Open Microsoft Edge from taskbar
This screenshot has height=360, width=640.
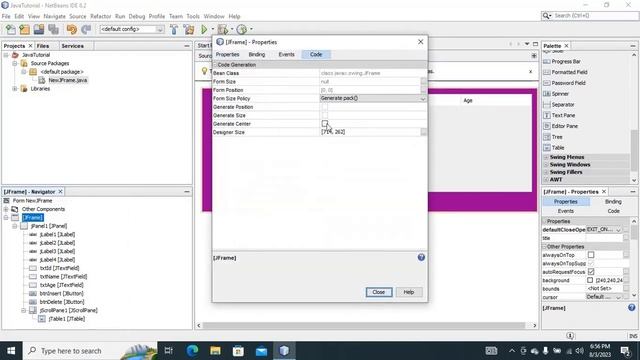(x=192, y=351)
